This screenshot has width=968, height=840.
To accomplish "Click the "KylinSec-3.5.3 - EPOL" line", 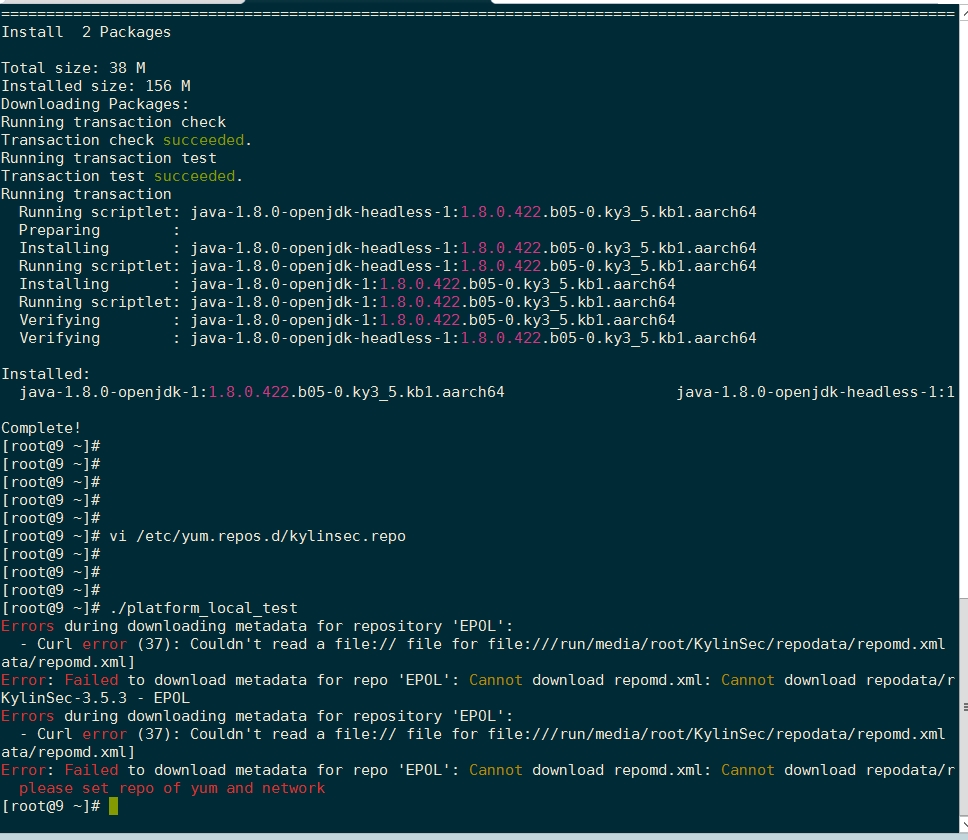I will [95, 698].
